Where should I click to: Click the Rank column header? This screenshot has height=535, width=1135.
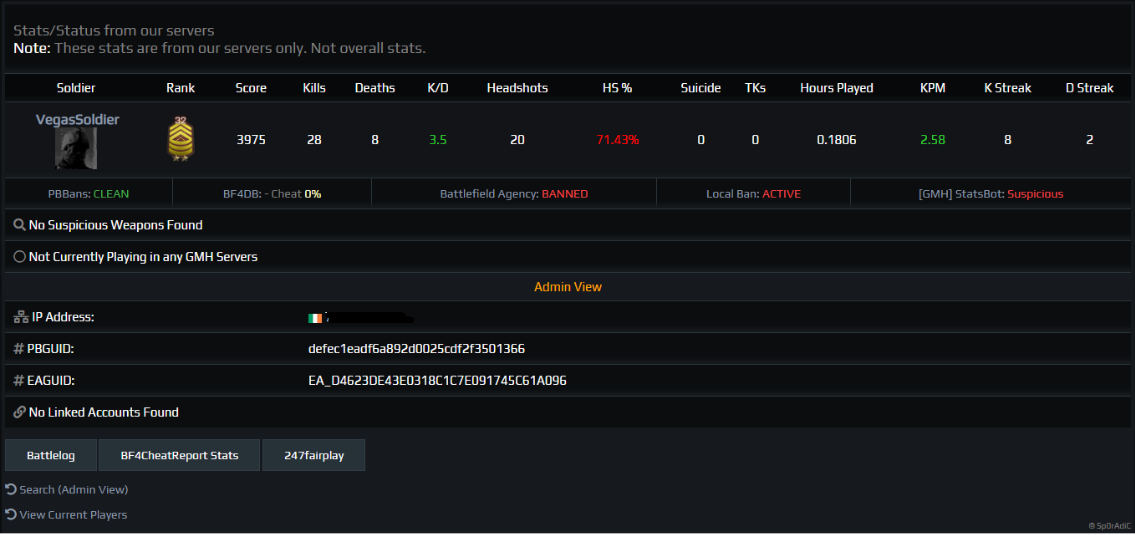point(180,88)
